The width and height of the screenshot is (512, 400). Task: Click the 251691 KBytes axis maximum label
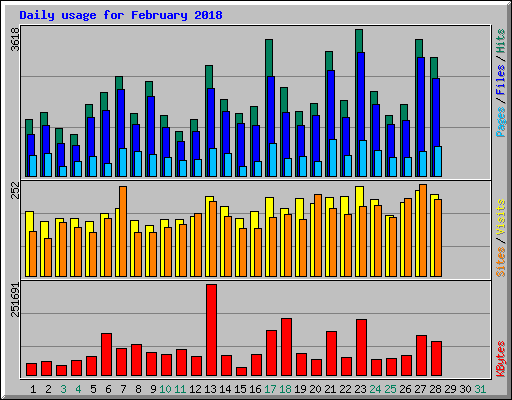pos(15,299)
